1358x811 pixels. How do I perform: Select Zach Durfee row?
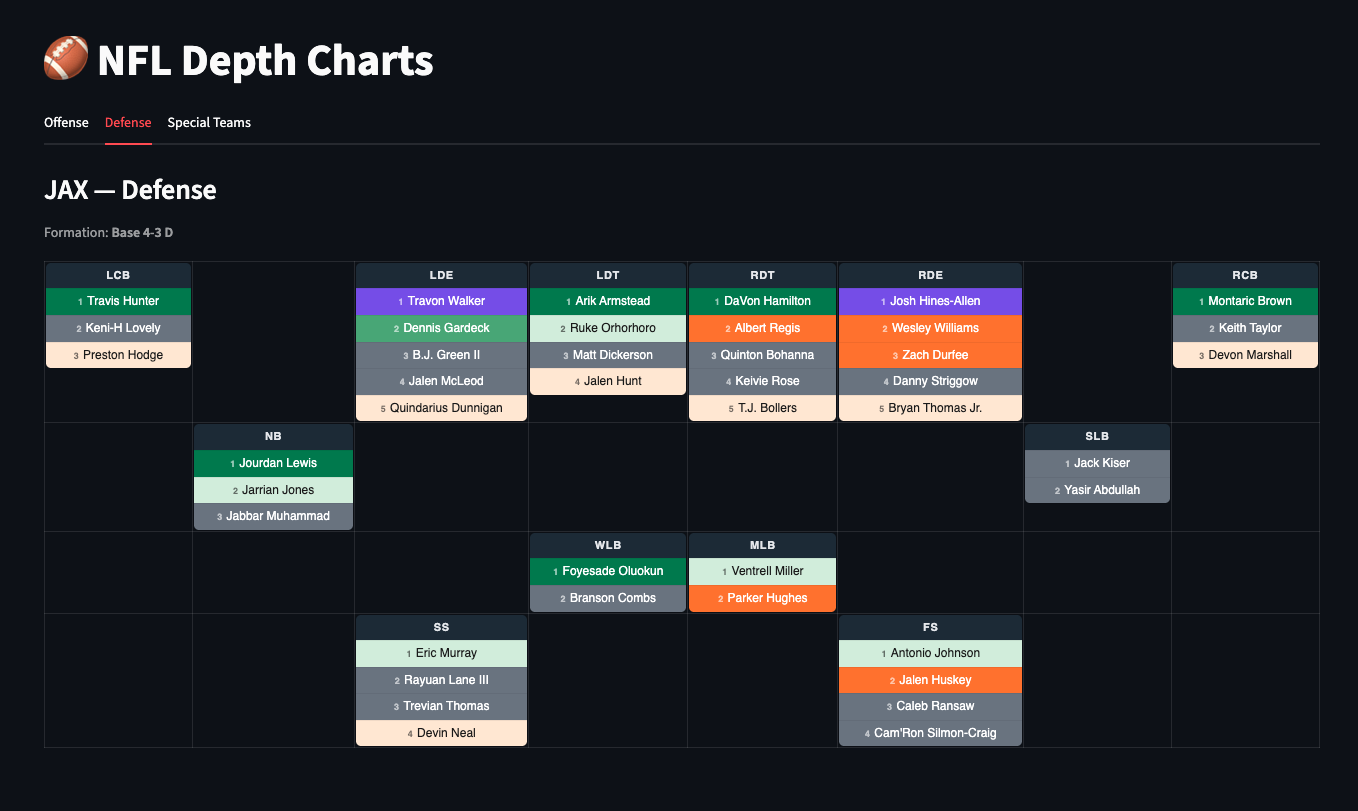[x=930, y=355]
